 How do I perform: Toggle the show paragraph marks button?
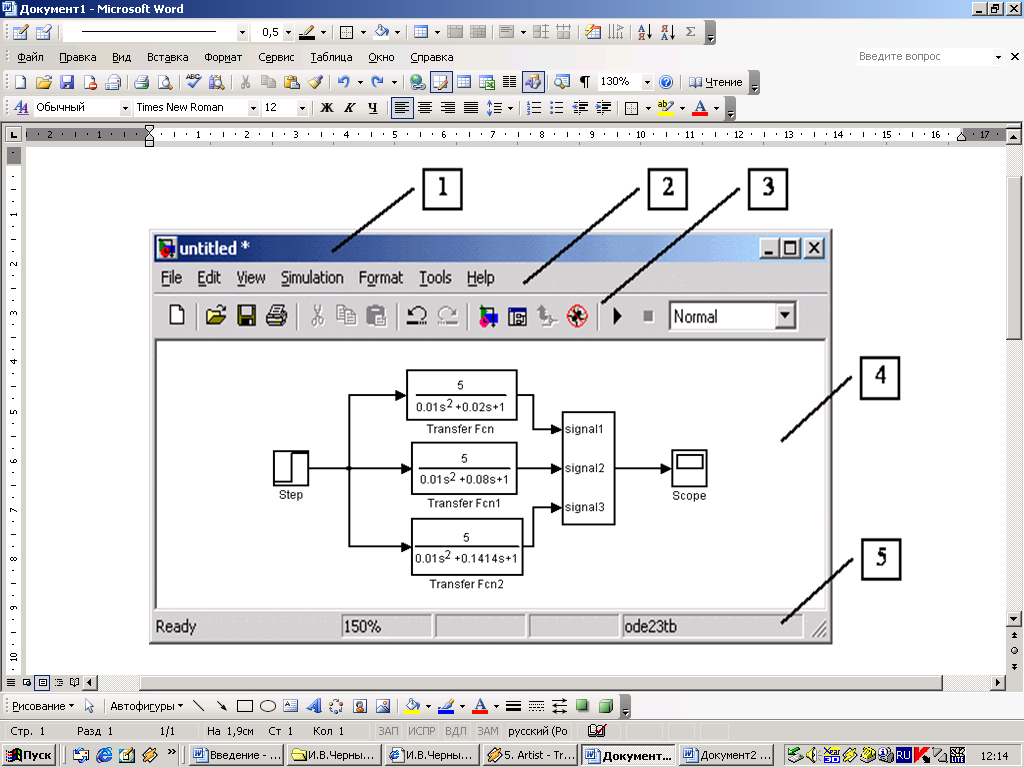click(585, 82)
